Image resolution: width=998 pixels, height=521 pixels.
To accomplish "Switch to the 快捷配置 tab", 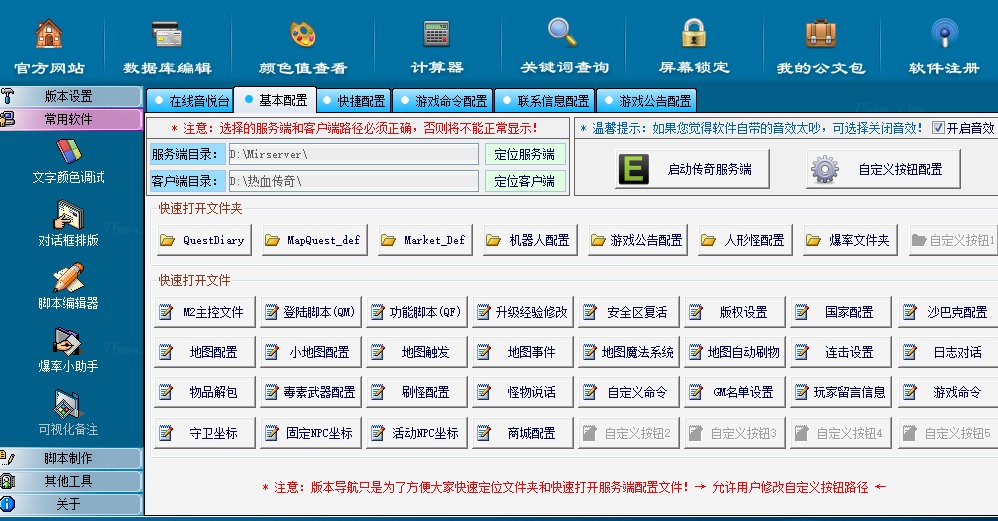I will point(353,101).
